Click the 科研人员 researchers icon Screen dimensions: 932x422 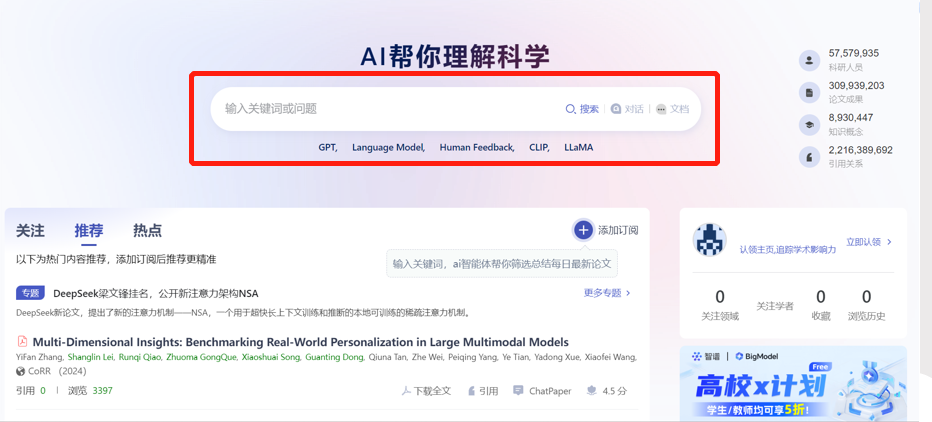(808, 60)
